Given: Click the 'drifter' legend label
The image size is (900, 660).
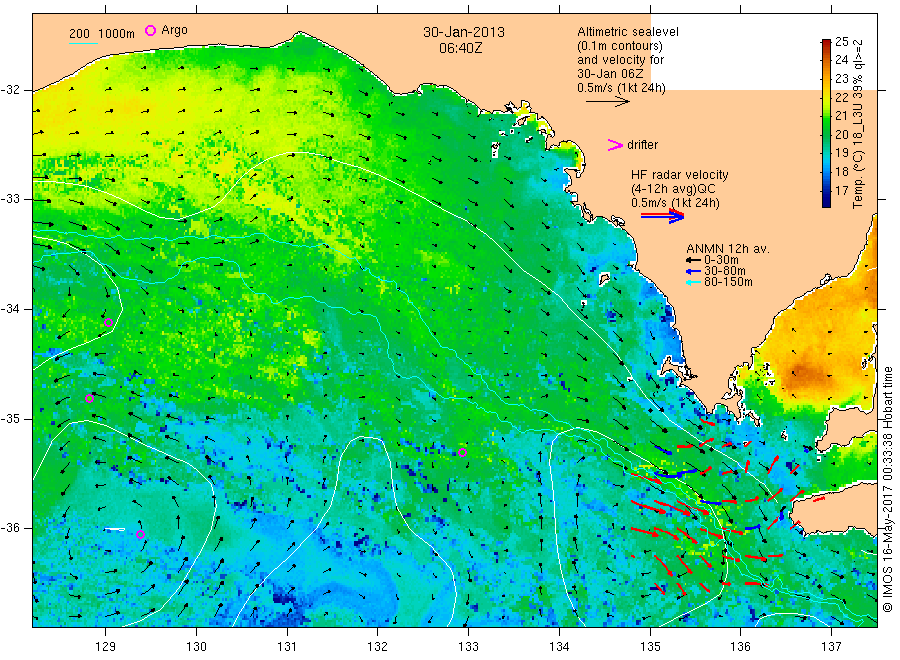Looking at the screenshot, I should pos(642,145).
